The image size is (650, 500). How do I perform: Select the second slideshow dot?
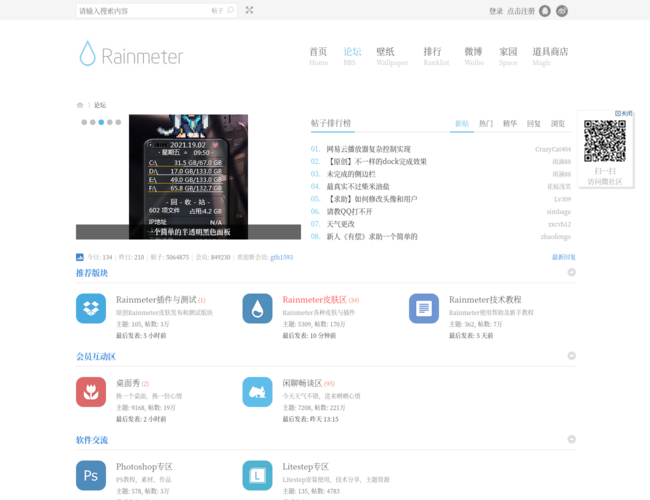(92, 122)
